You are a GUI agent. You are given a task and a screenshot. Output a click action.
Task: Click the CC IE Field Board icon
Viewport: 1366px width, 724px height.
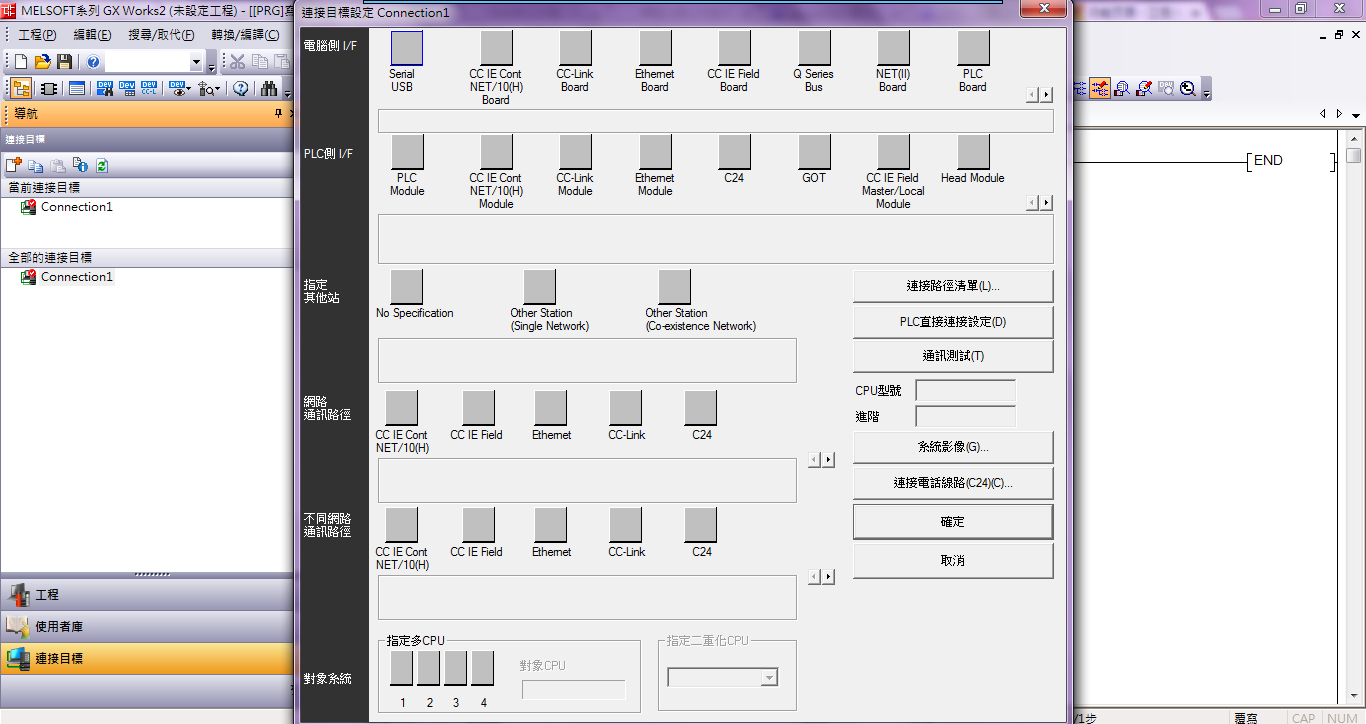(734, 48)
